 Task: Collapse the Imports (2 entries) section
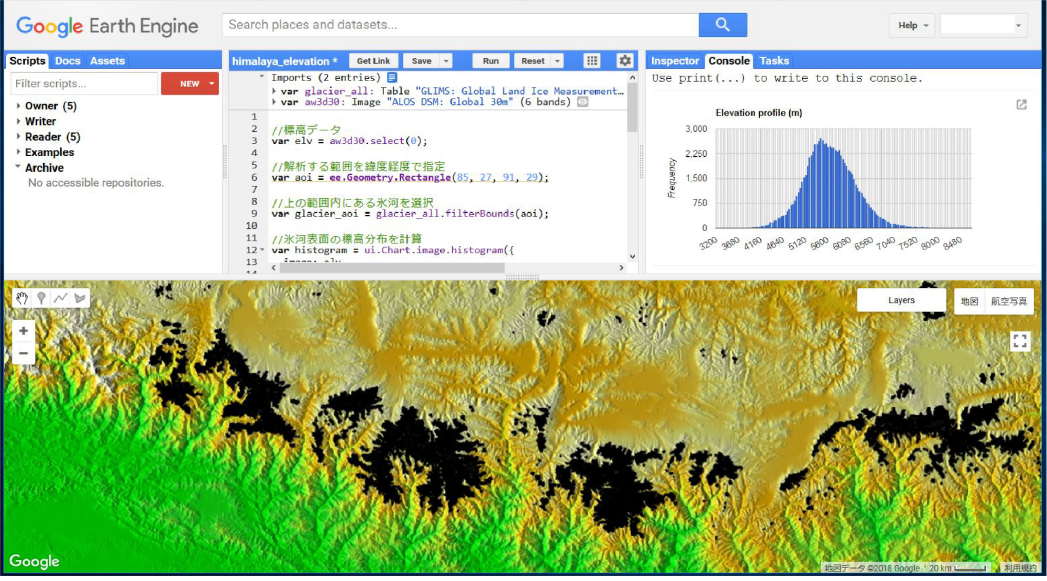262,77
